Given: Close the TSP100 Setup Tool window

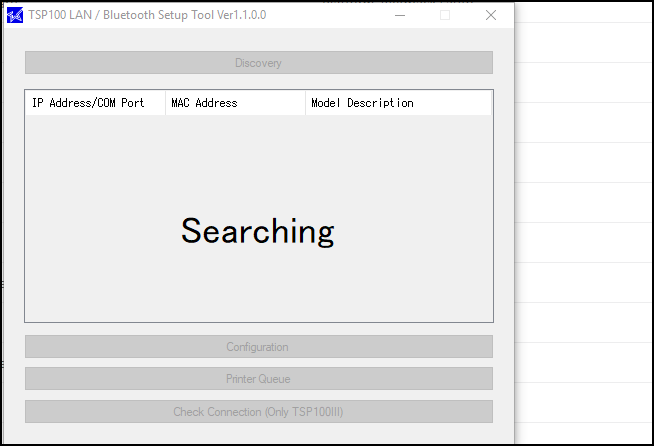Looking at the screenshot, I should (491, 15).
